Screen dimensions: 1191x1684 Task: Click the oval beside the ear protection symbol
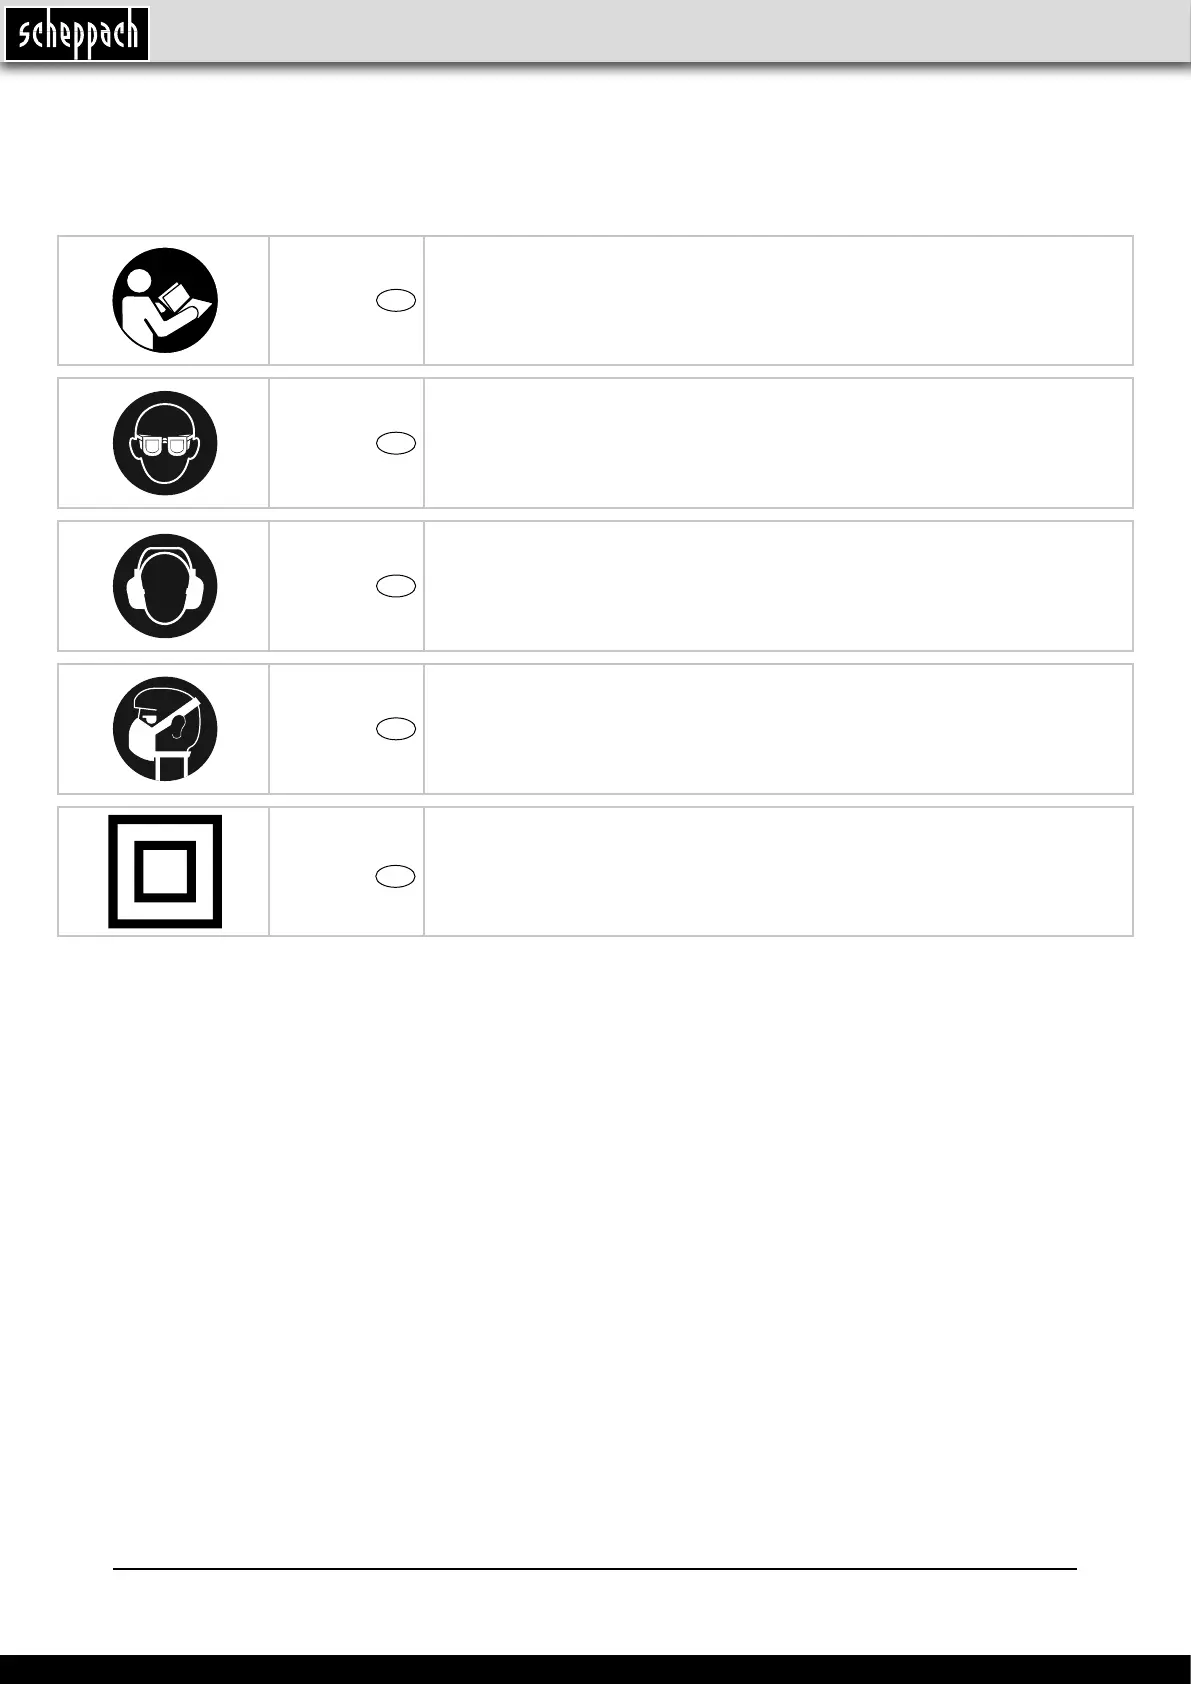tap(397, 586)
